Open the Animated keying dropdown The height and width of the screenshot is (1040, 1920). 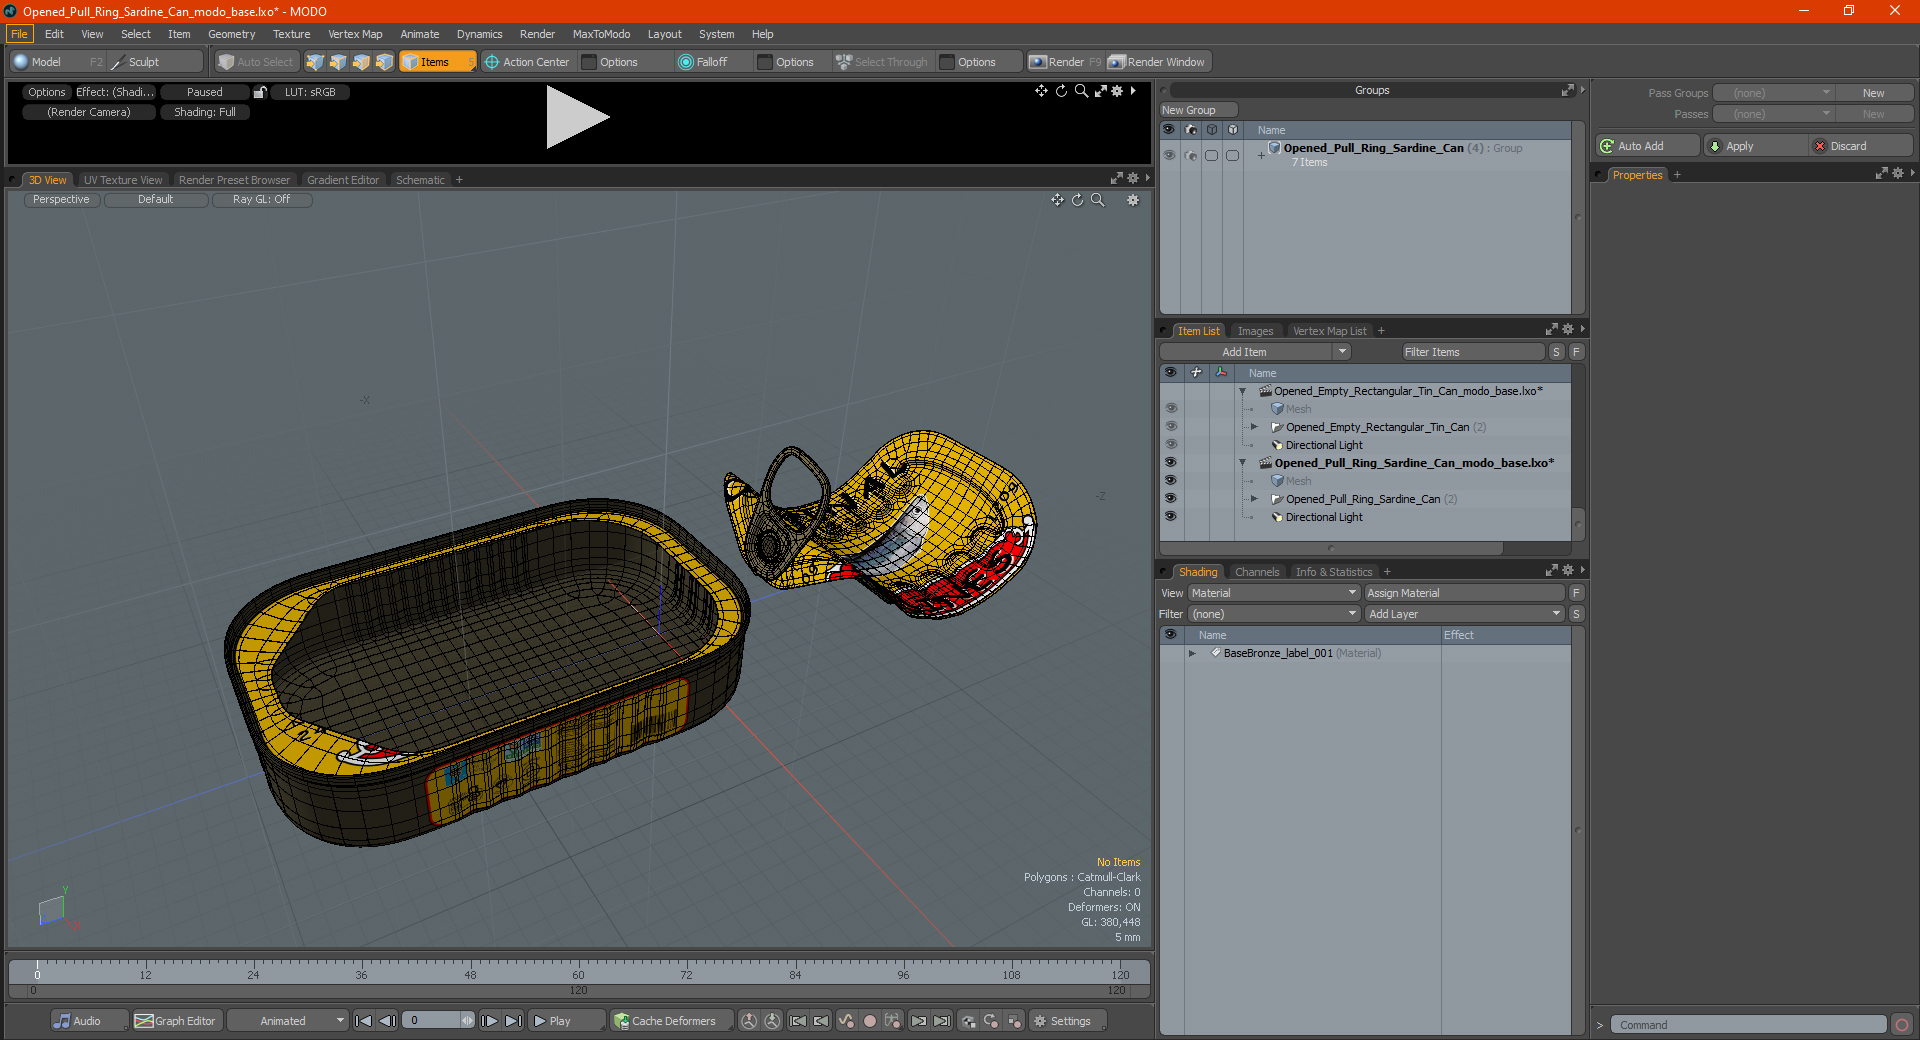[287, 1021]
